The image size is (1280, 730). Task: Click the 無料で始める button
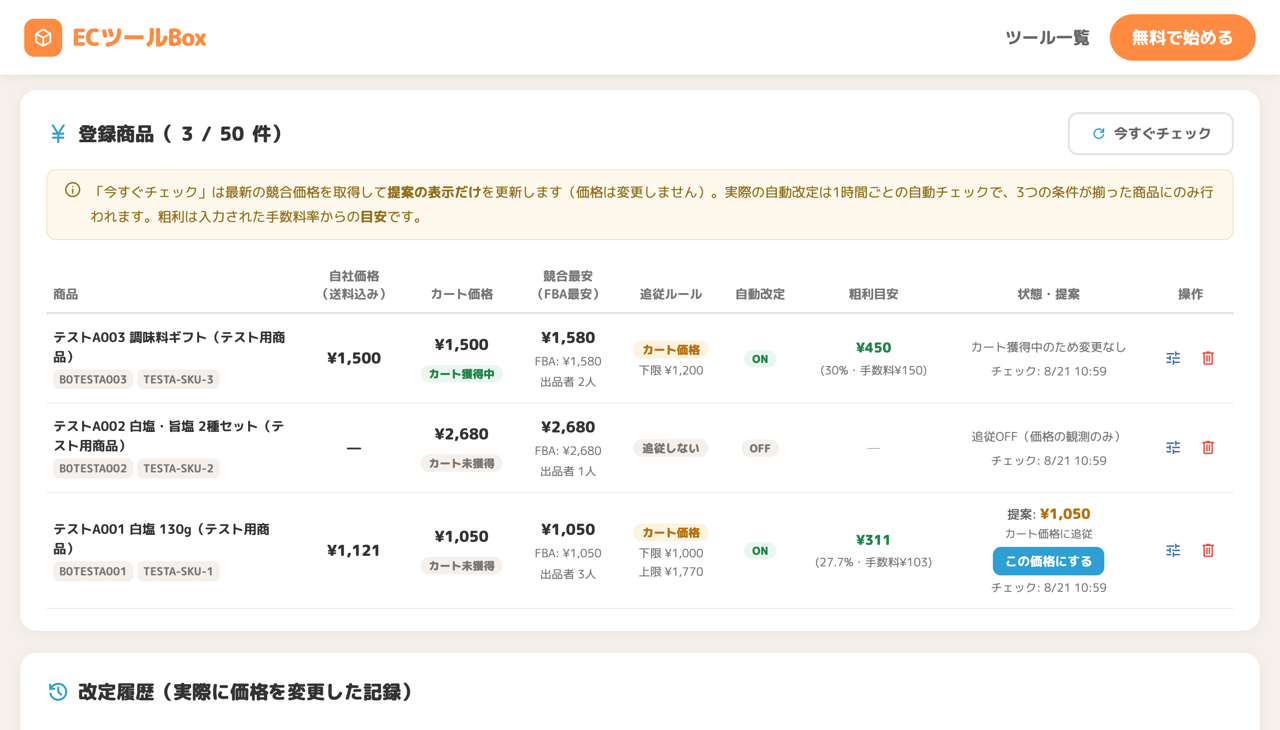[x=1182, y=38]
